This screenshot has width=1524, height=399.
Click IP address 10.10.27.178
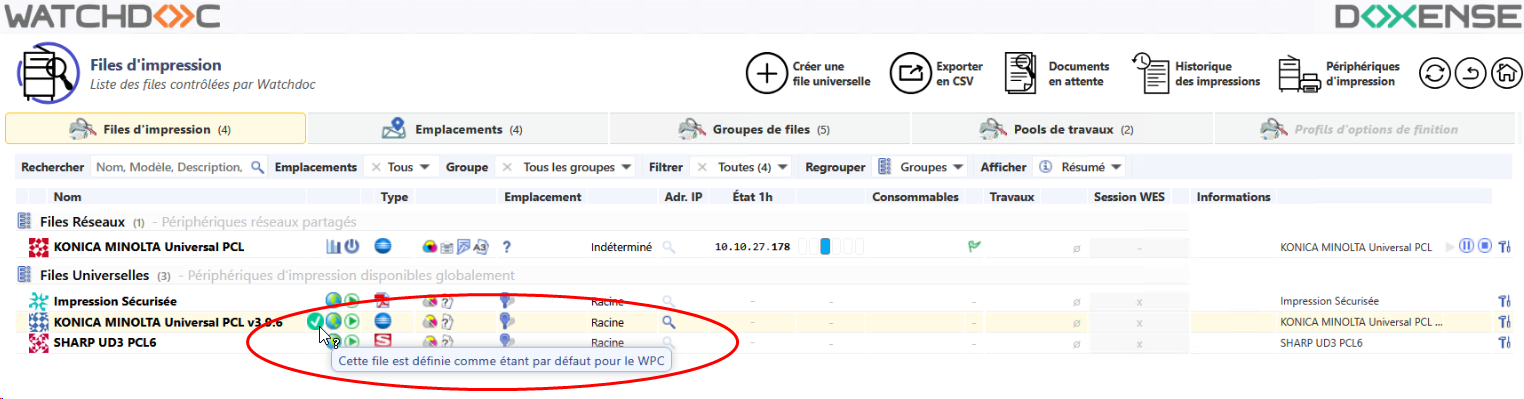tap(752, 247)
